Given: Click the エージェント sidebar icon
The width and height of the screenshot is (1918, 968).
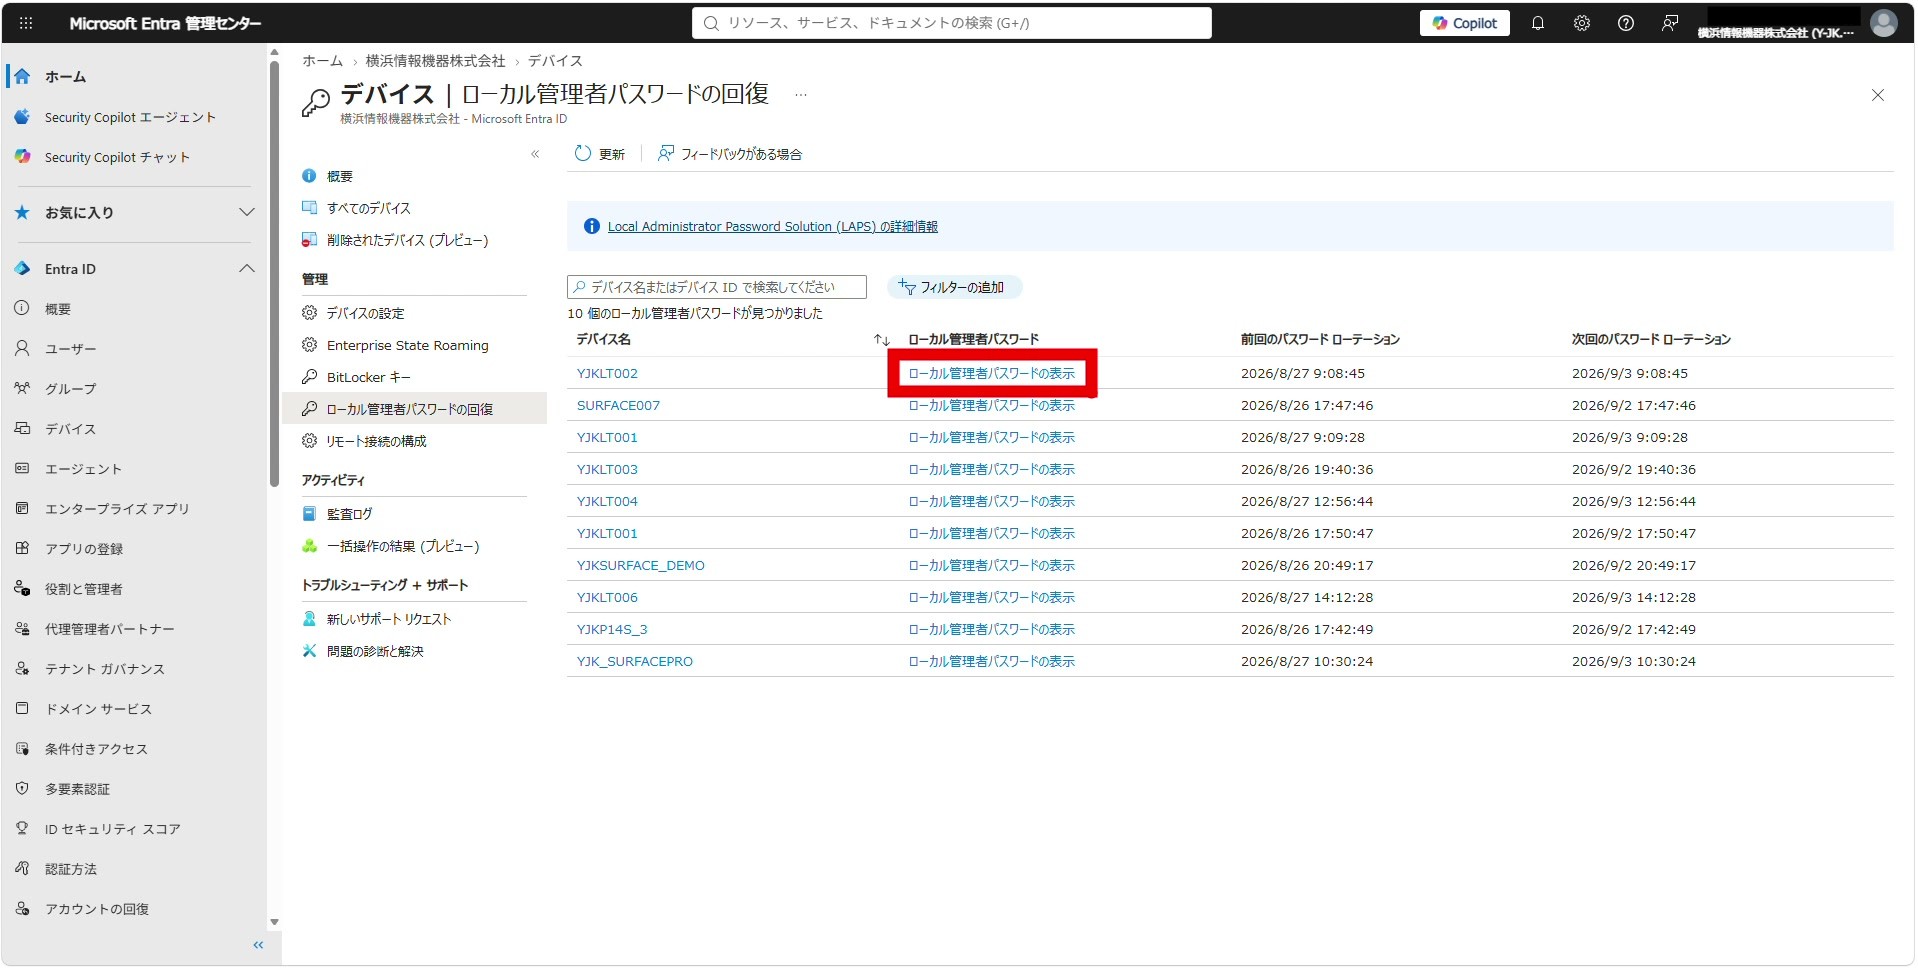Looking at the screenshot, I should tap(22, 468).
